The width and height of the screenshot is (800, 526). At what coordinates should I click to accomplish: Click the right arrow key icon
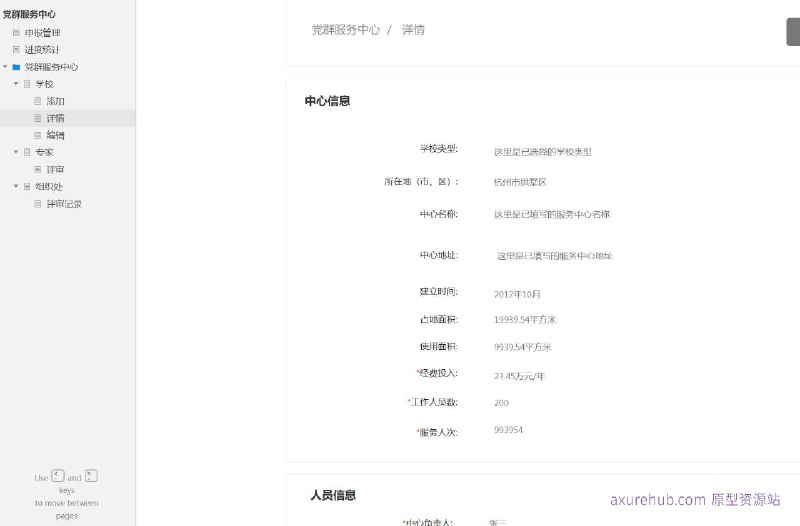91,476
